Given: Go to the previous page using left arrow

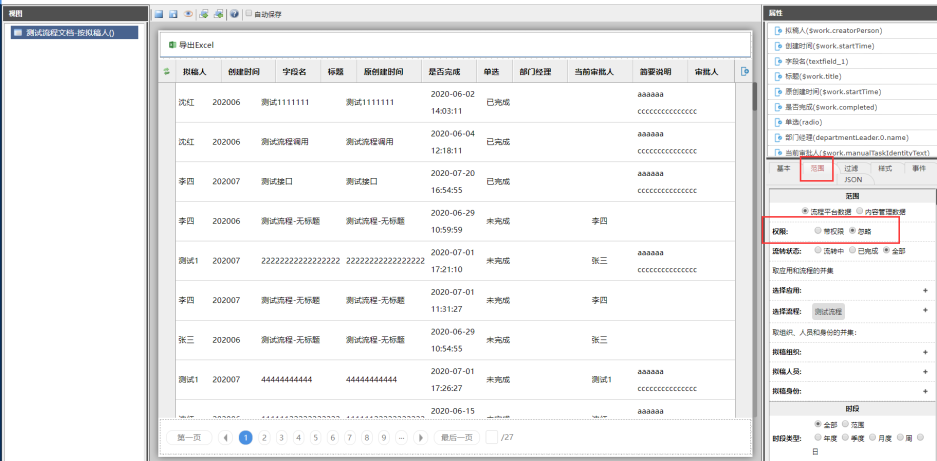Looking at the screenshot, I should point(226,437).
